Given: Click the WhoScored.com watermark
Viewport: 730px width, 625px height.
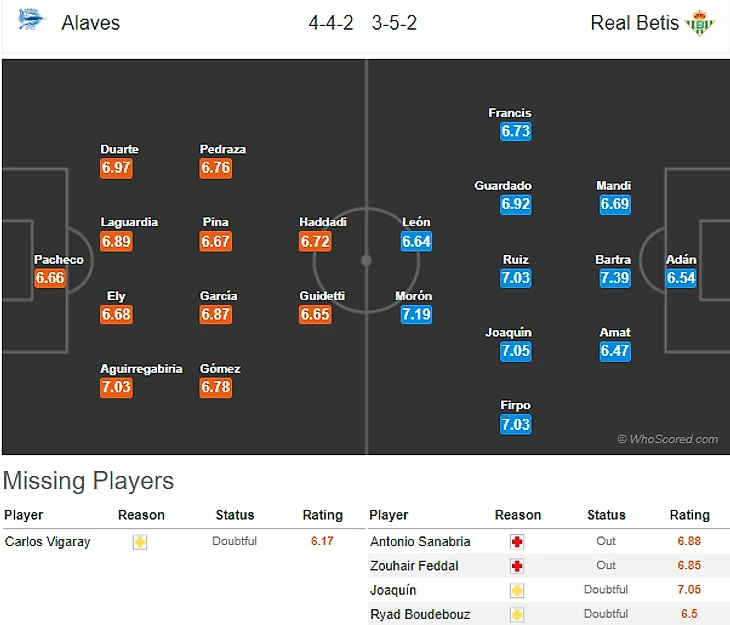Looking at the screenshot, I should (668, 439).
